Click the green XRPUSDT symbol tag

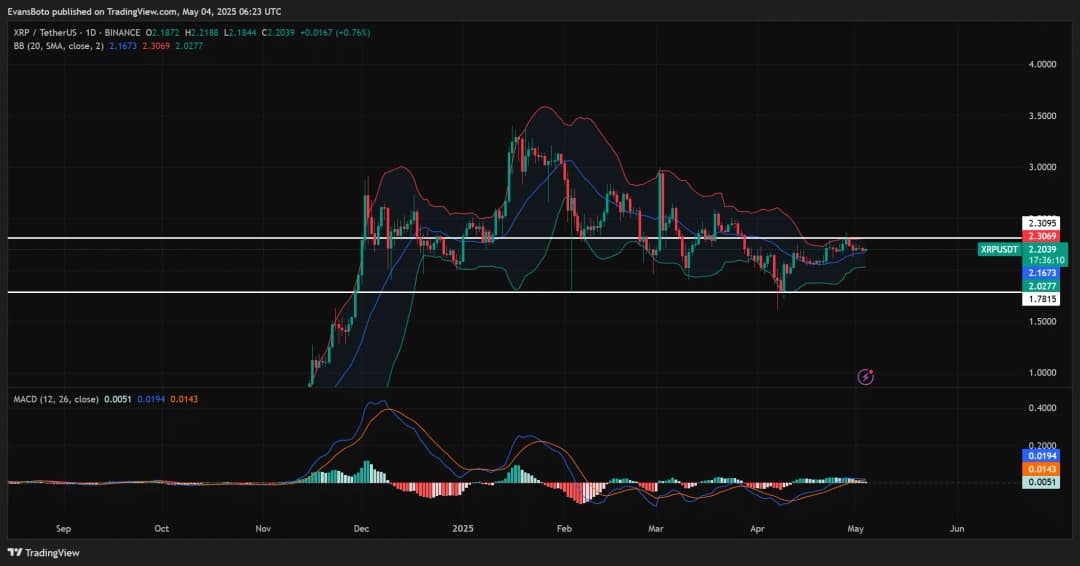[x=999, y=248]
